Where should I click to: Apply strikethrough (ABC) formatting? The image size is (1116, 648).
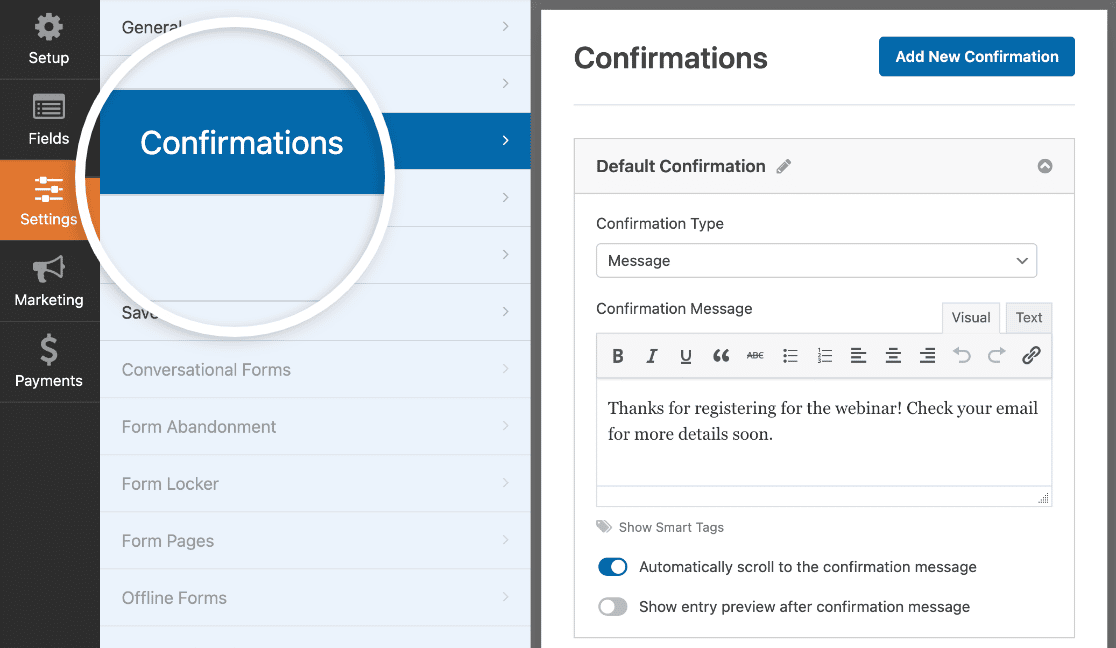pos(755,356)
